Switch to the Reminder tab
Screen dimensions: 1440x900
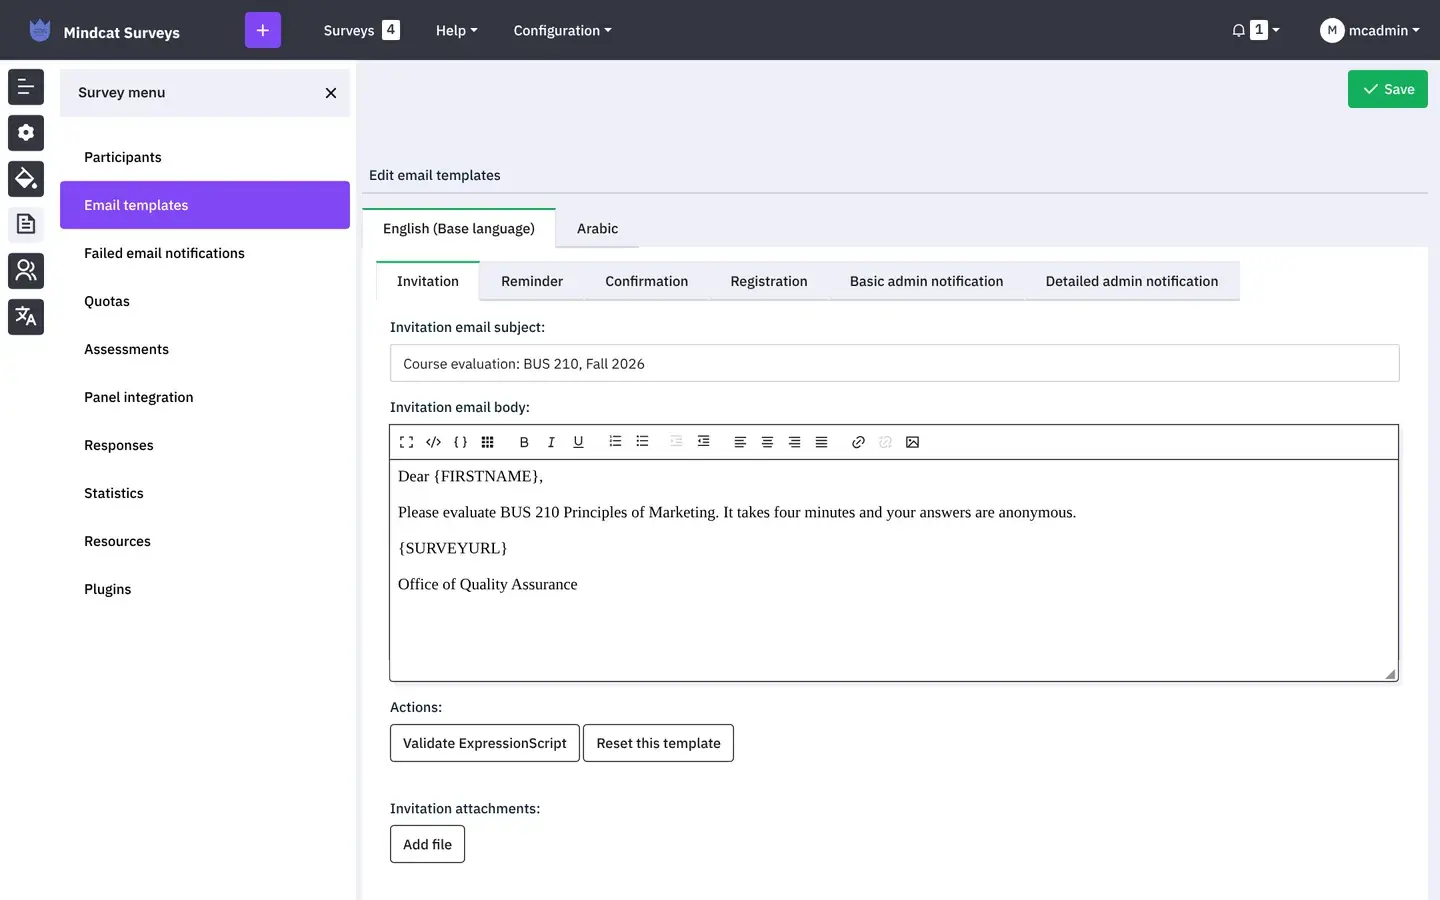tap(532, 281)
